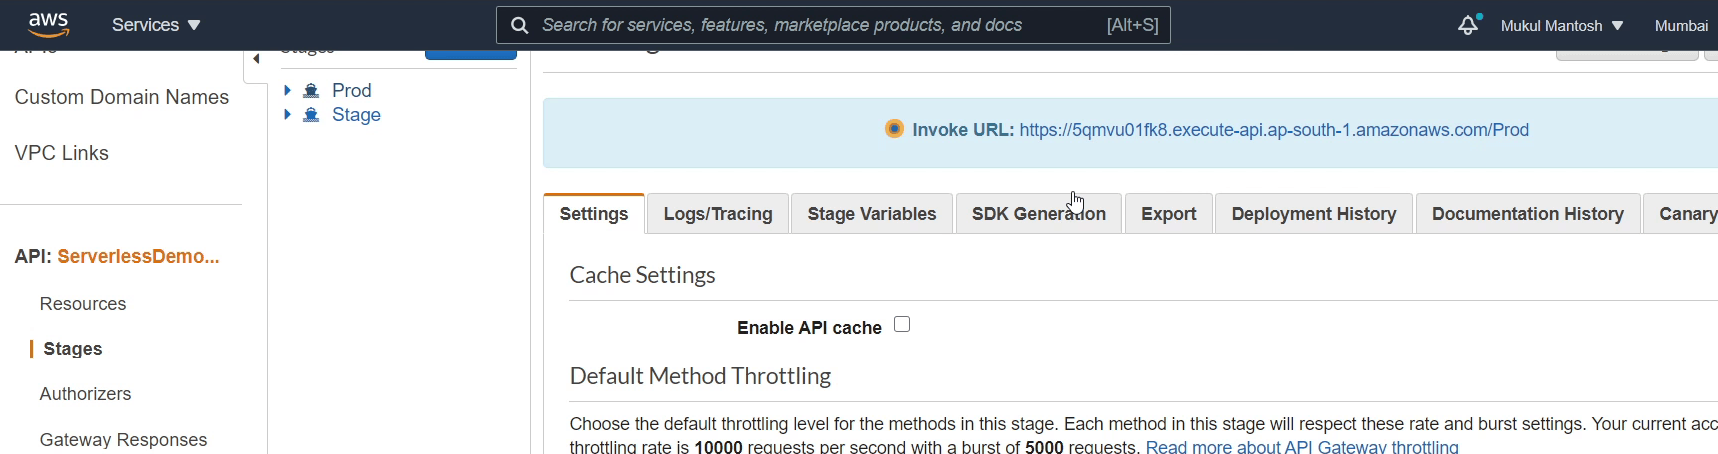Open the Mukul Mantosh account dropdown
Screen dimensions: 1718x454
(1561, 26)
